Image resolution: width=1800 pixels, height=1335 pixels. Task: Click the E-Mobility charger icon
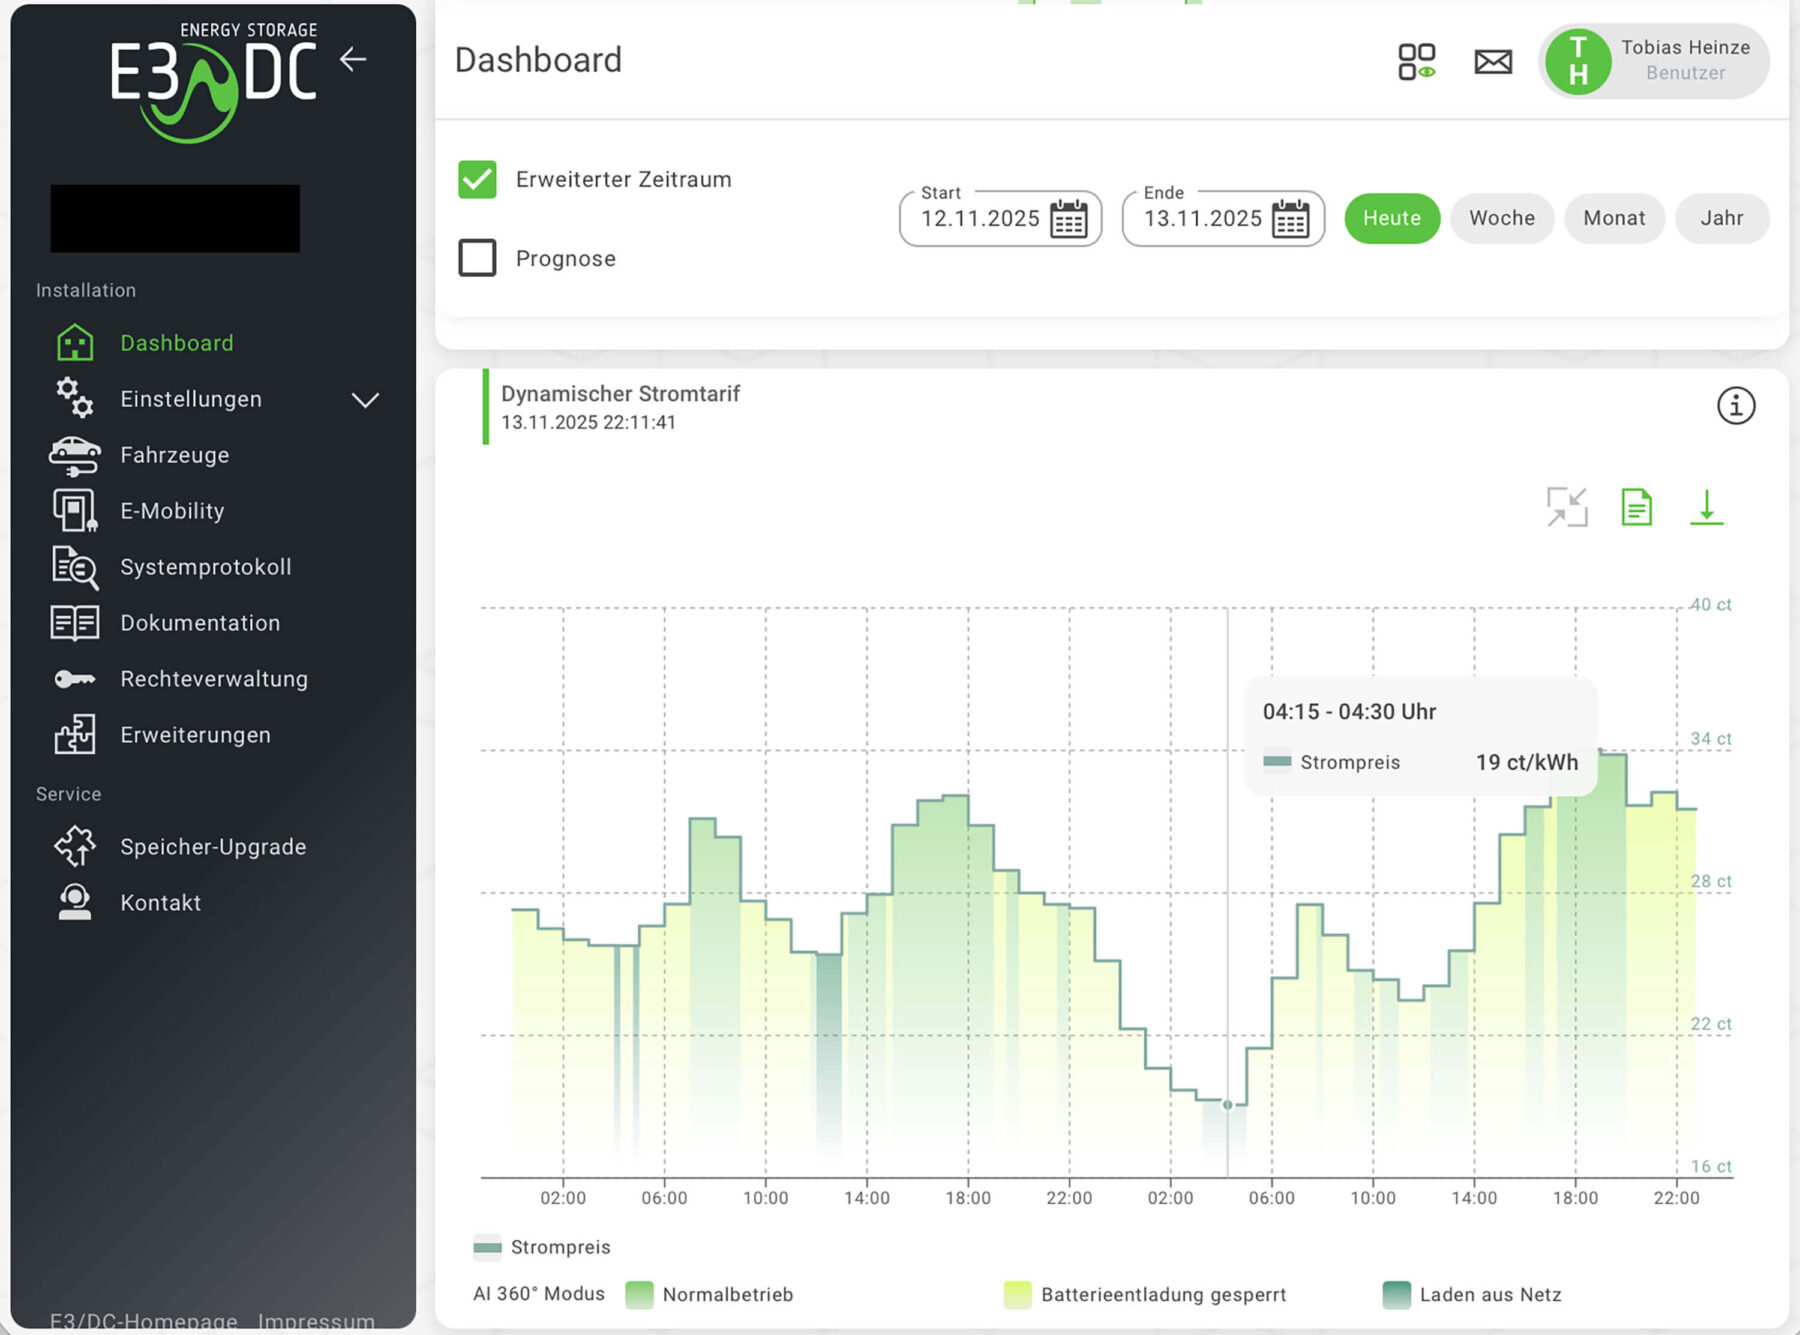coord(75,511)
